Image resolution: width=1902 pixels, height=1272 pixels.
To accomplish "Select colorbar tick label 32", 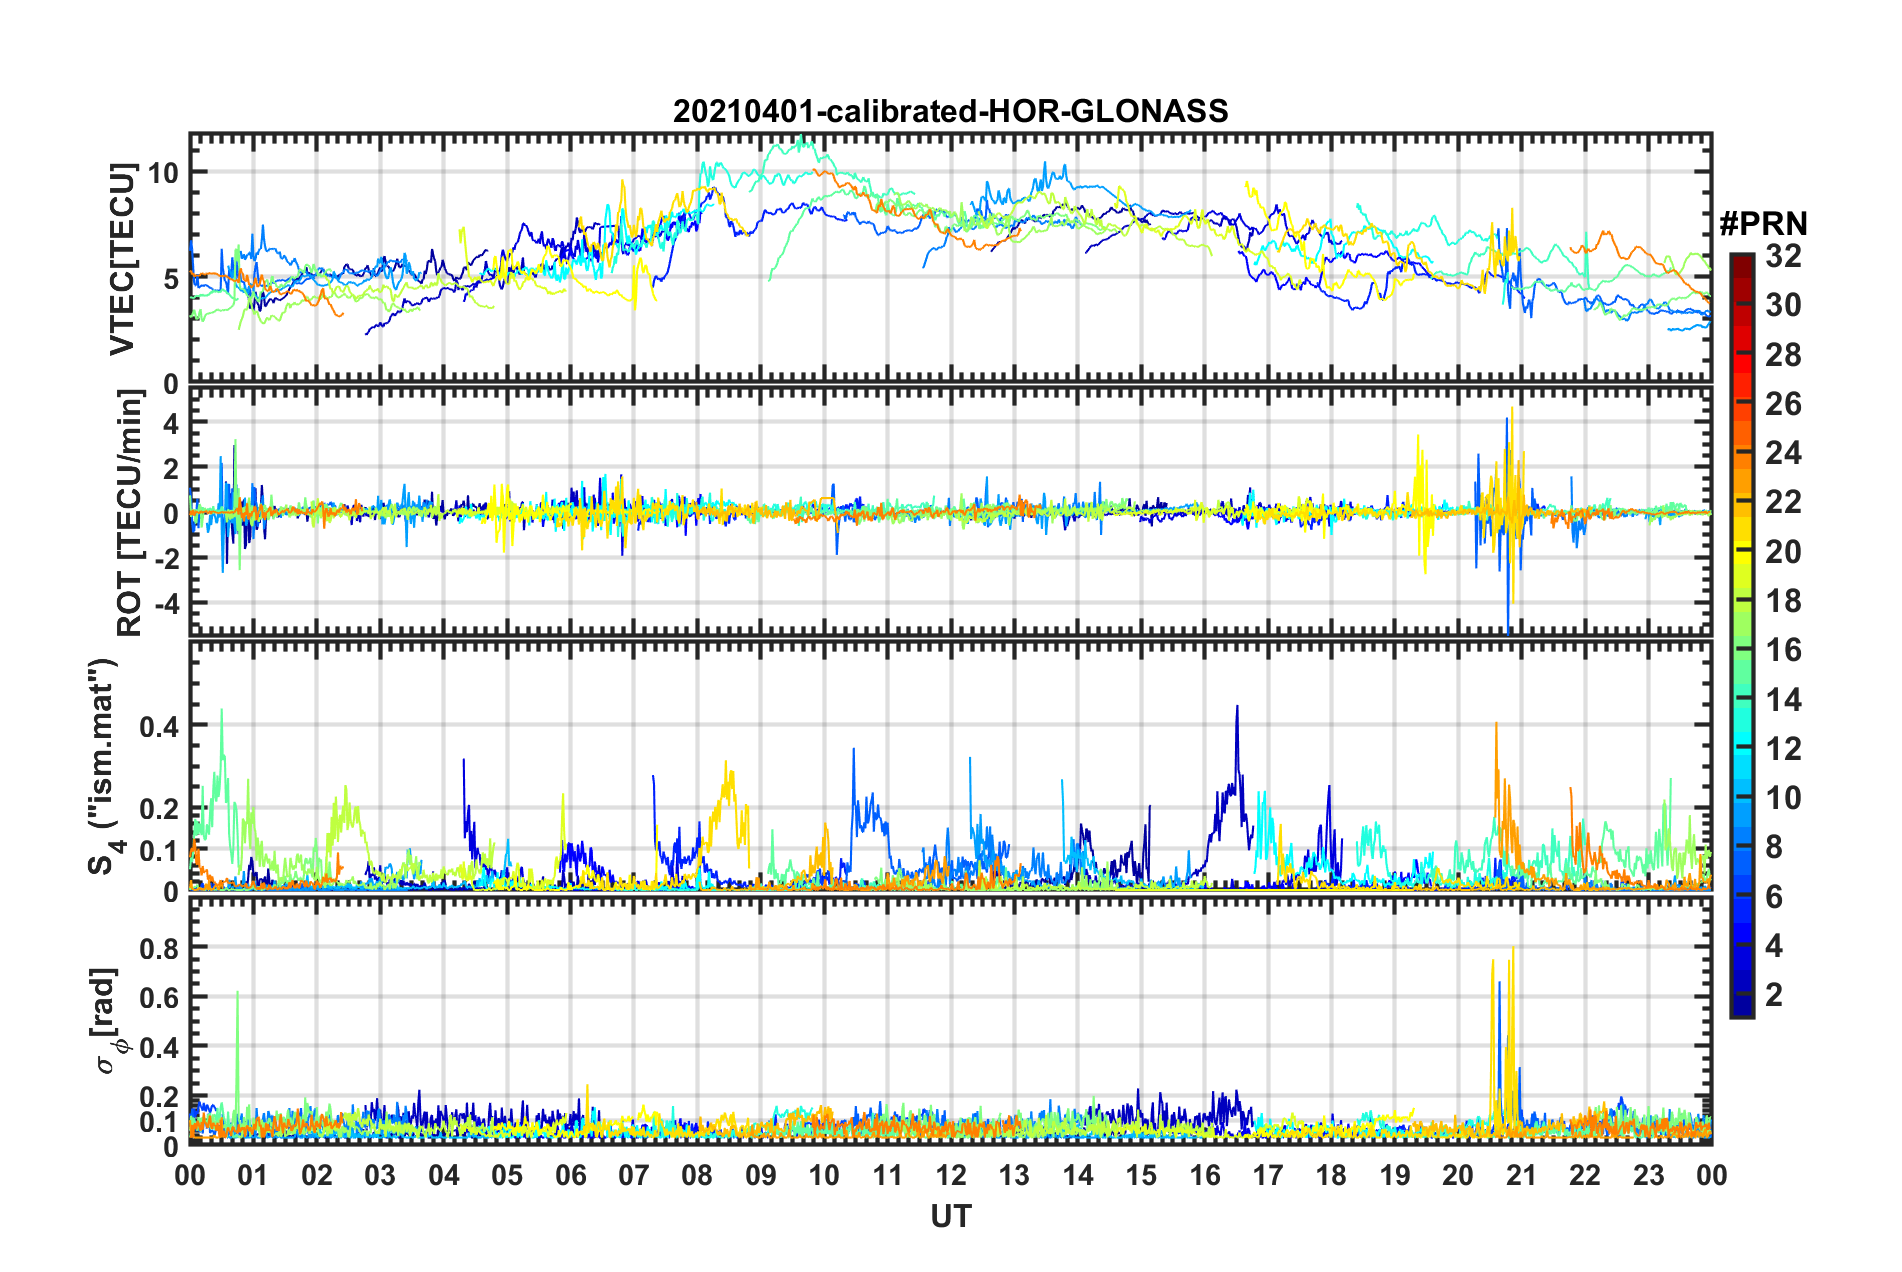I will (1783, 256).
